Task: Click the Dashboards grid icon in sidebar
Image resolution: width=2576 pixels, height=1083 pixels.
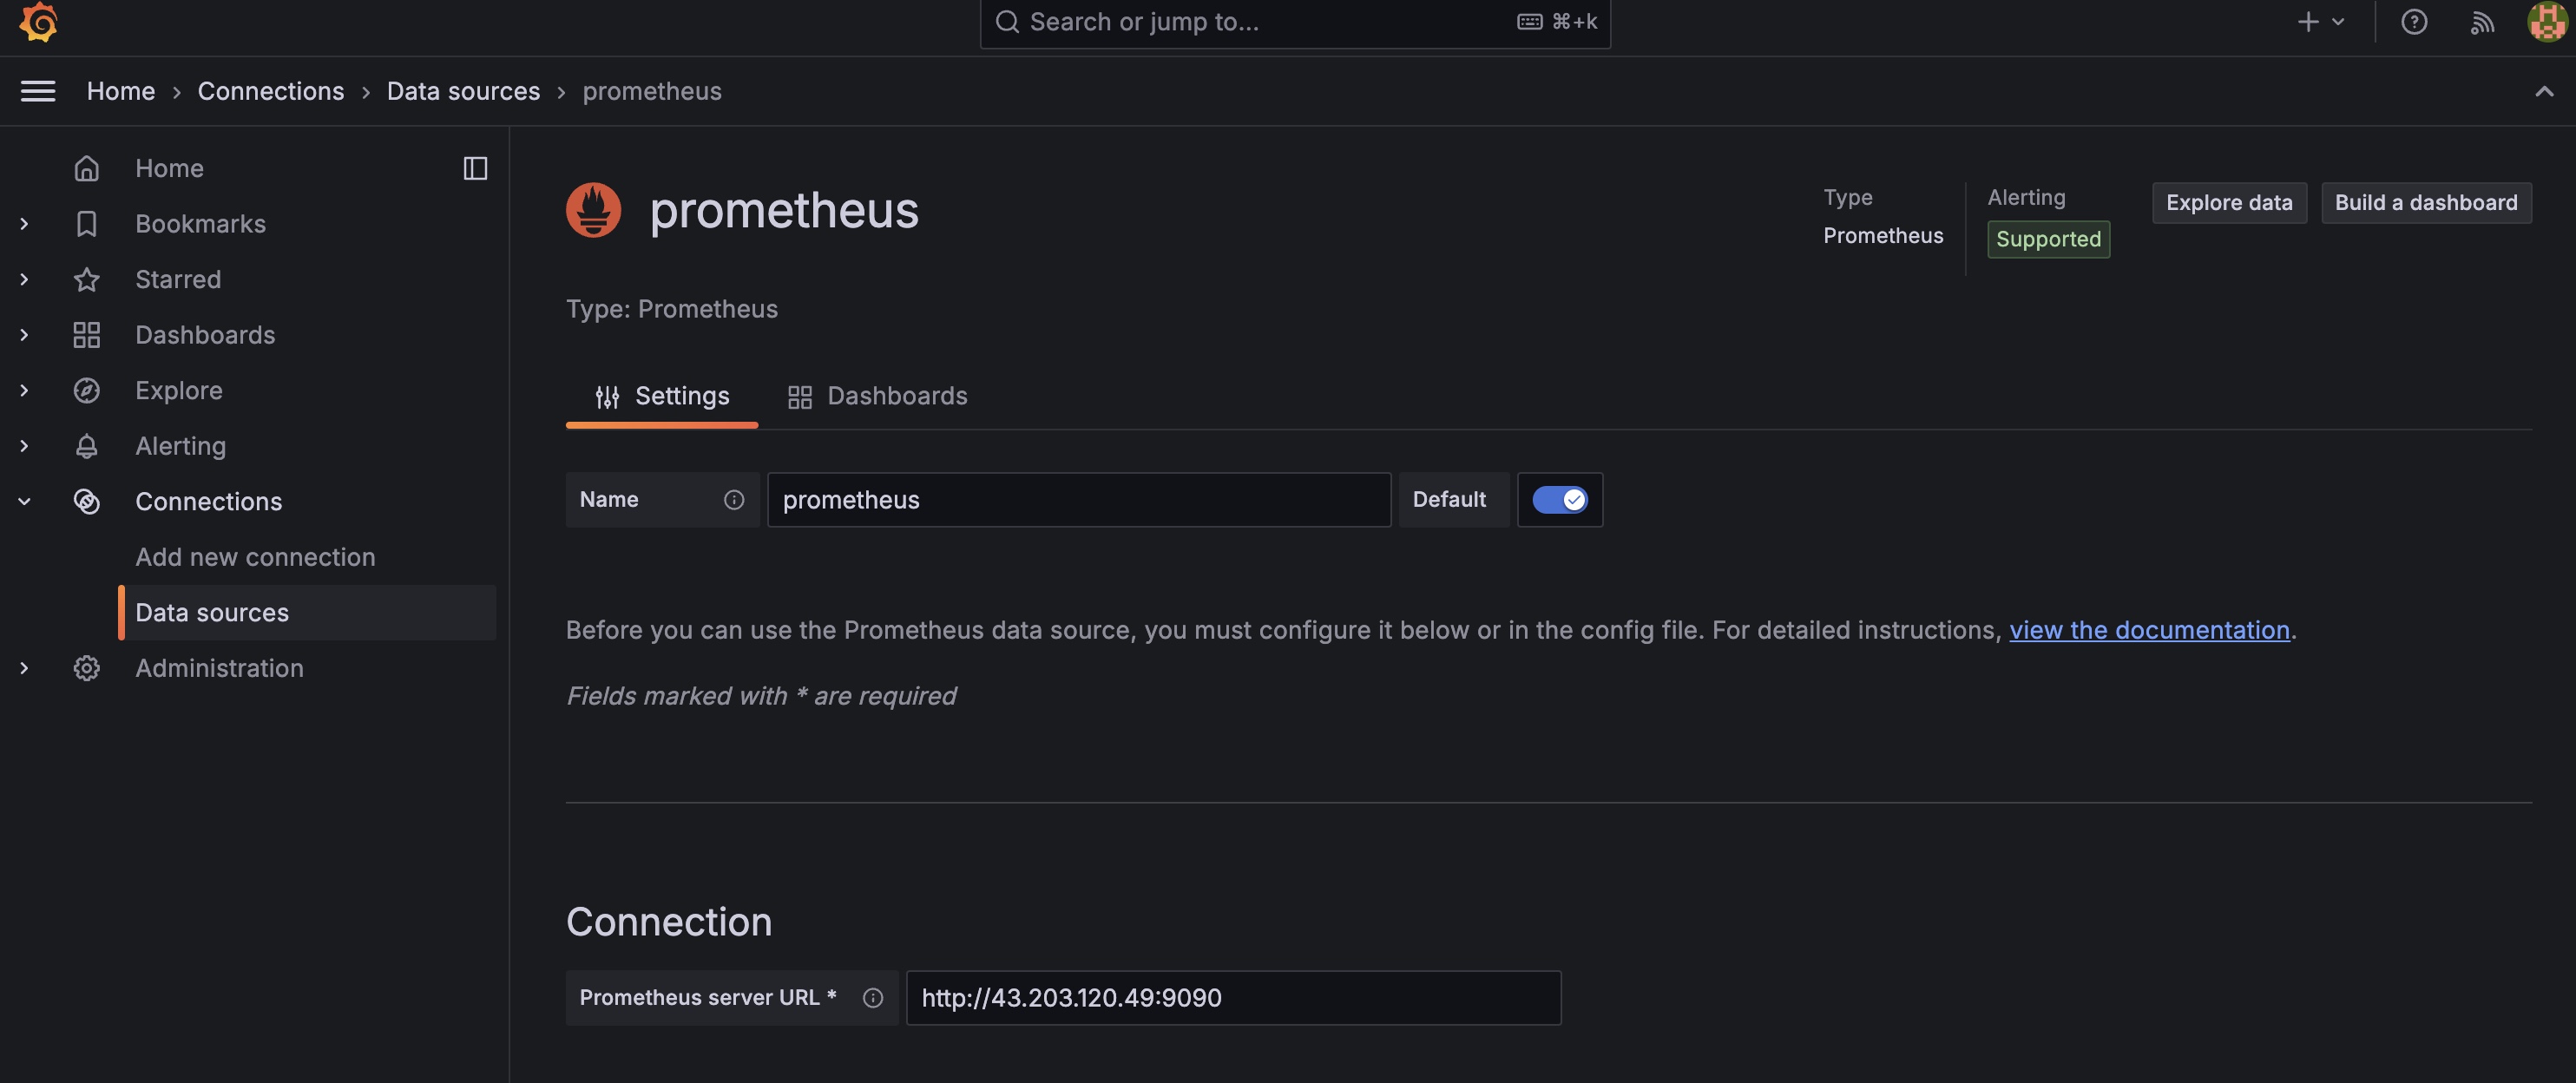Action: pos(87,335)
